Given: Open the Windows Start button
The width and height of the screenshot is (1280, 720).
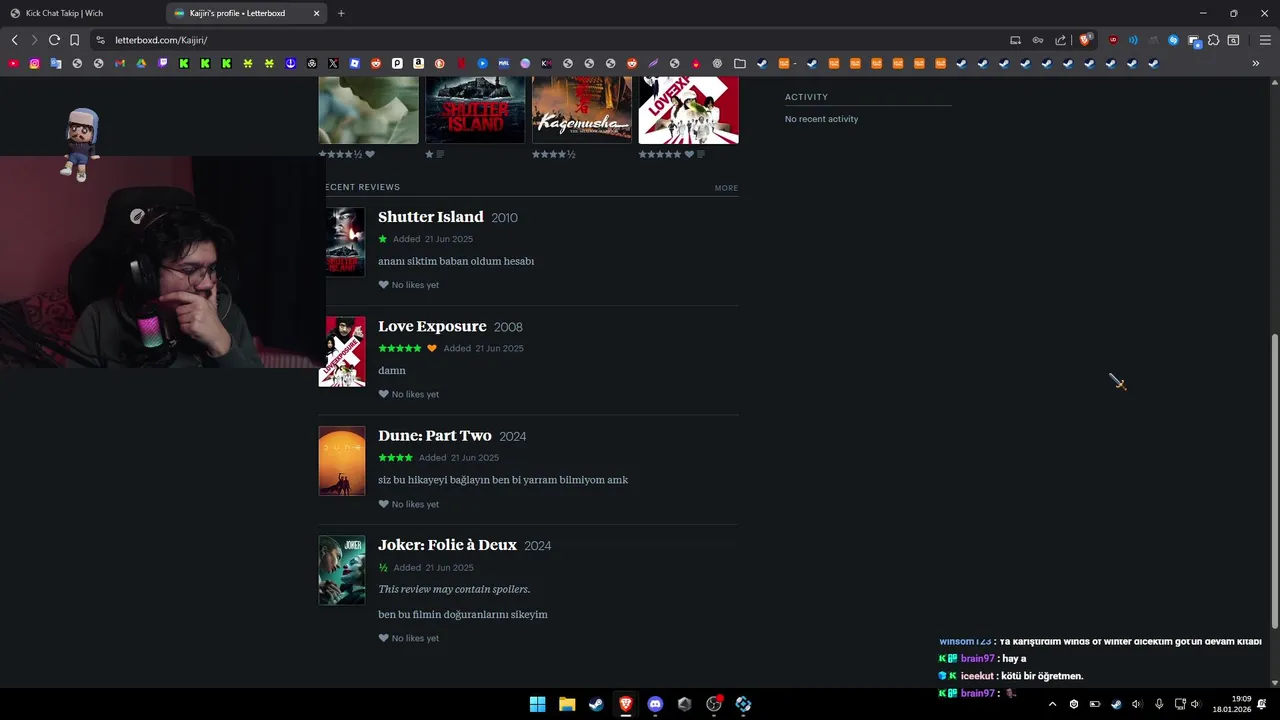Looking at the screenshot, I should coord(537,704).
